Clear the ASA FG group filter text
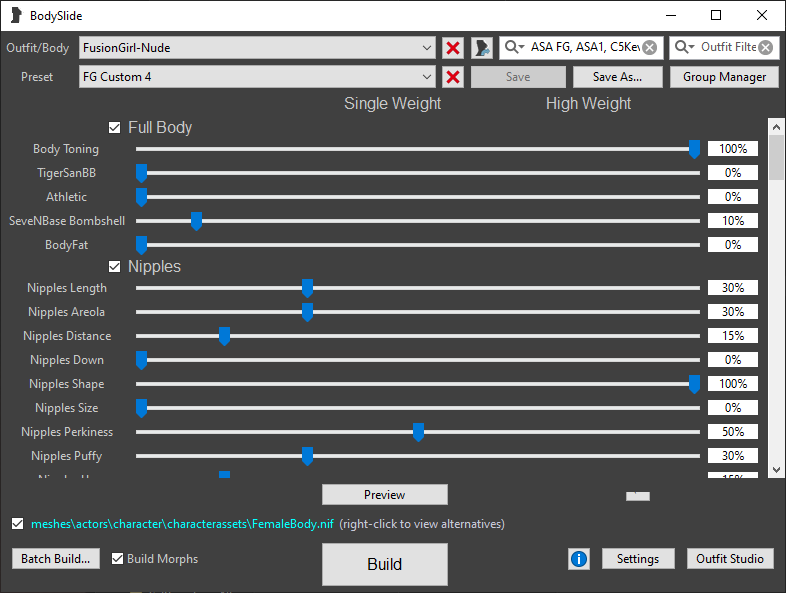The width and height of the screenshot is (786, 593). coord(650,48)
